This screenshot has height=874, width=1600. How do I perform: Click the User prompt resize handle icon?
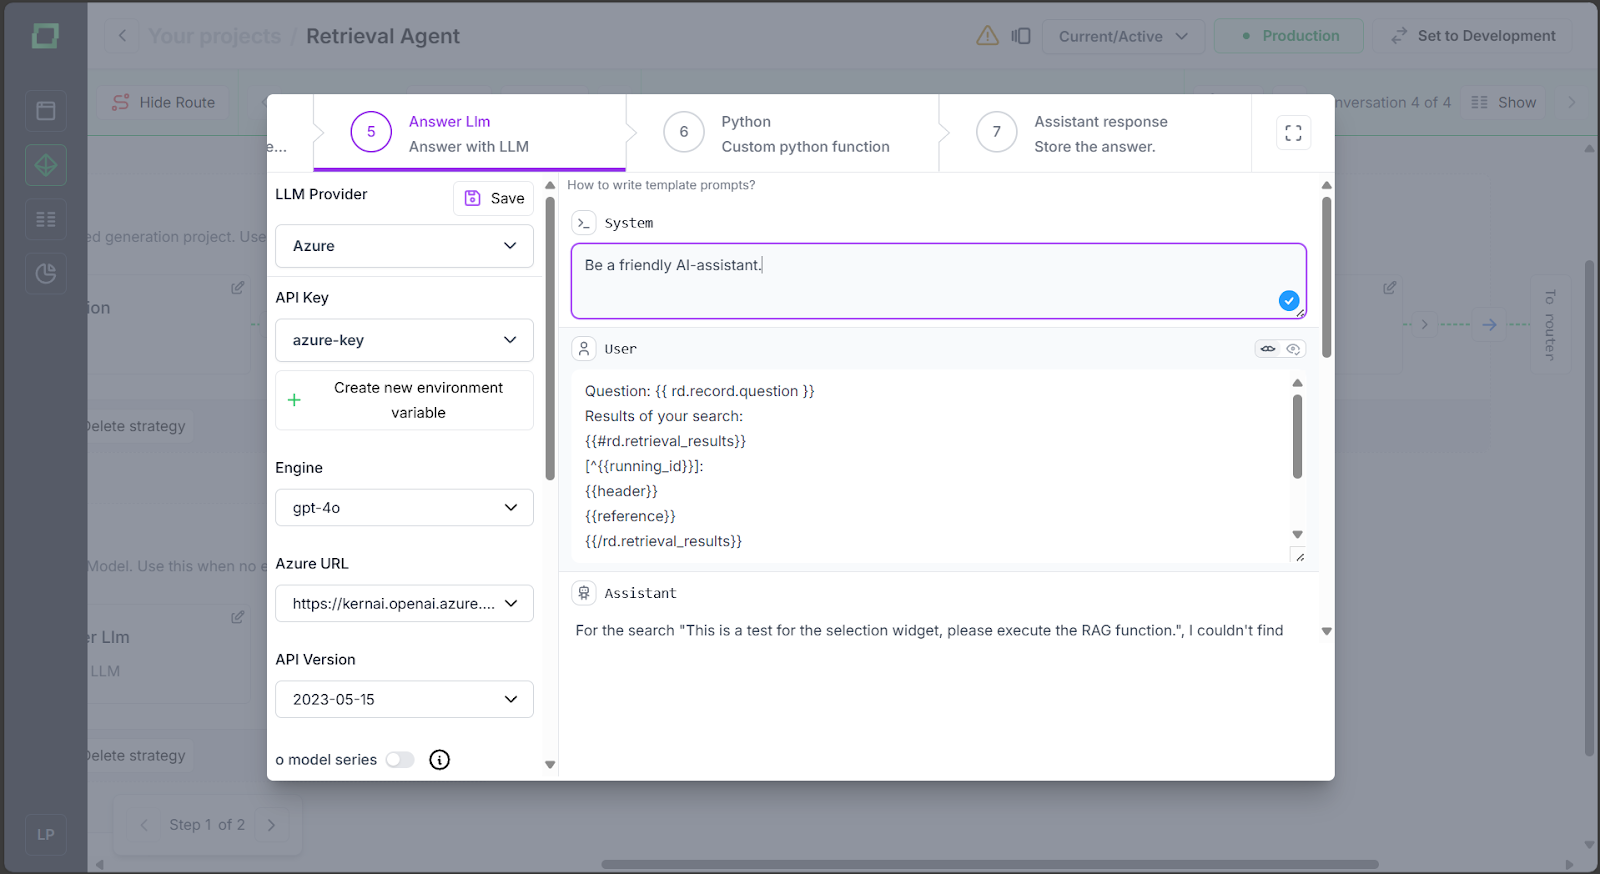pos(1299,556)
